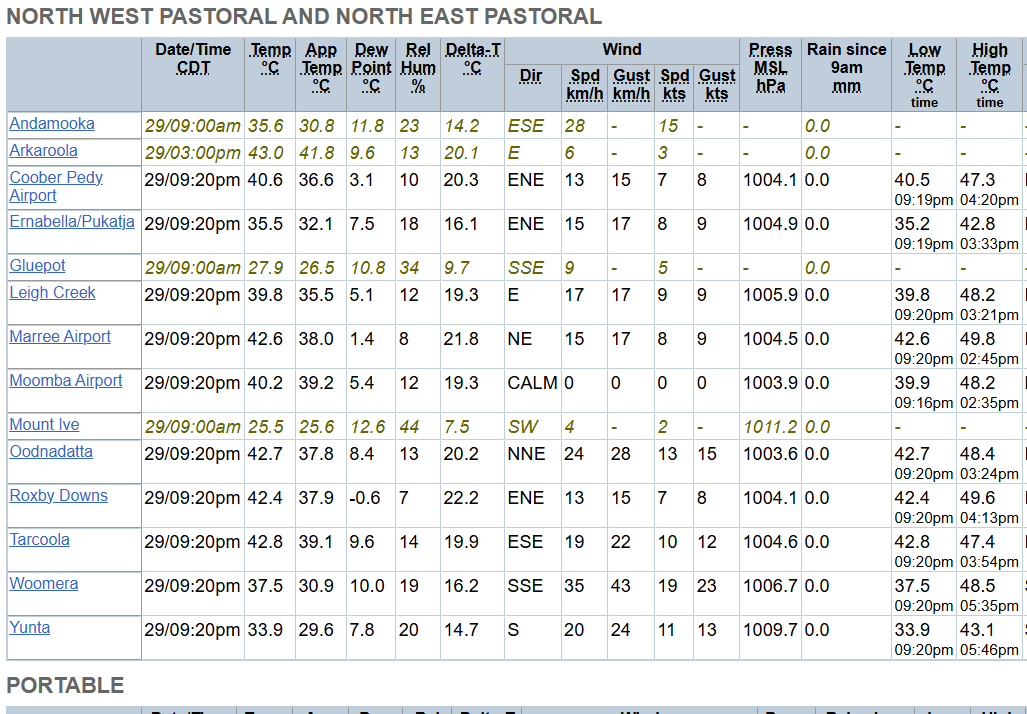Click the CDT abbreviation in Date/Time header
Screen dimensions: 1027x714
(x=193, y=68)
